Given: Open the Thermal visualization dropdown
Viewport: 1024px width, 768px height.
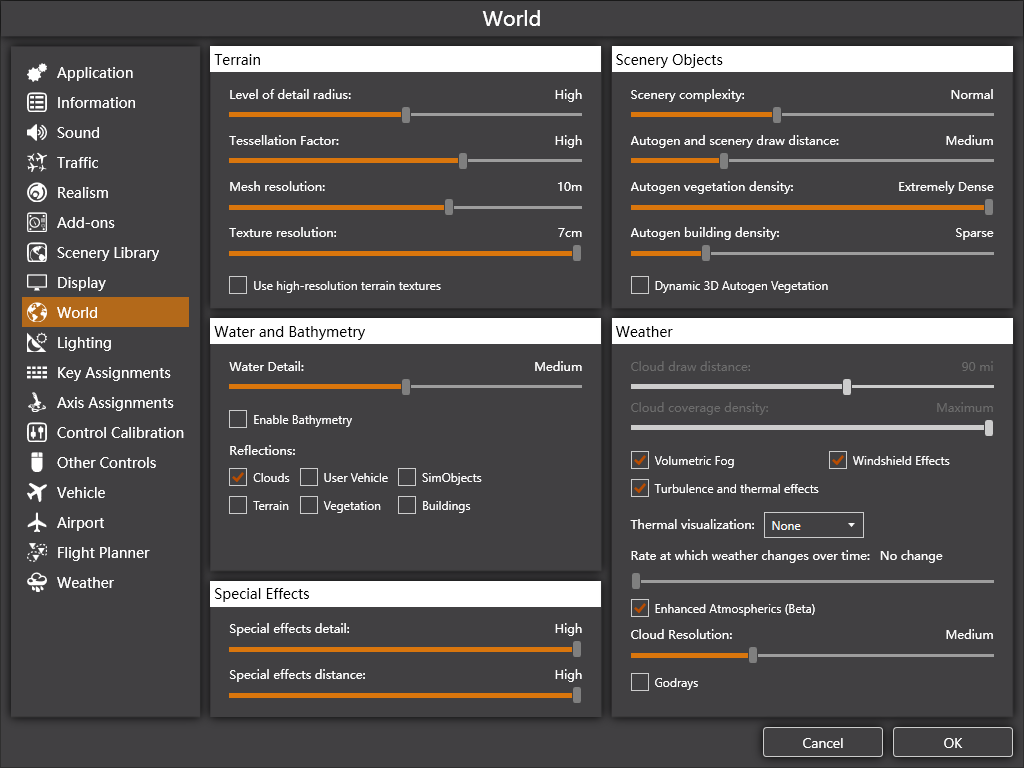Looking at the screenshot, I should 813,525.
